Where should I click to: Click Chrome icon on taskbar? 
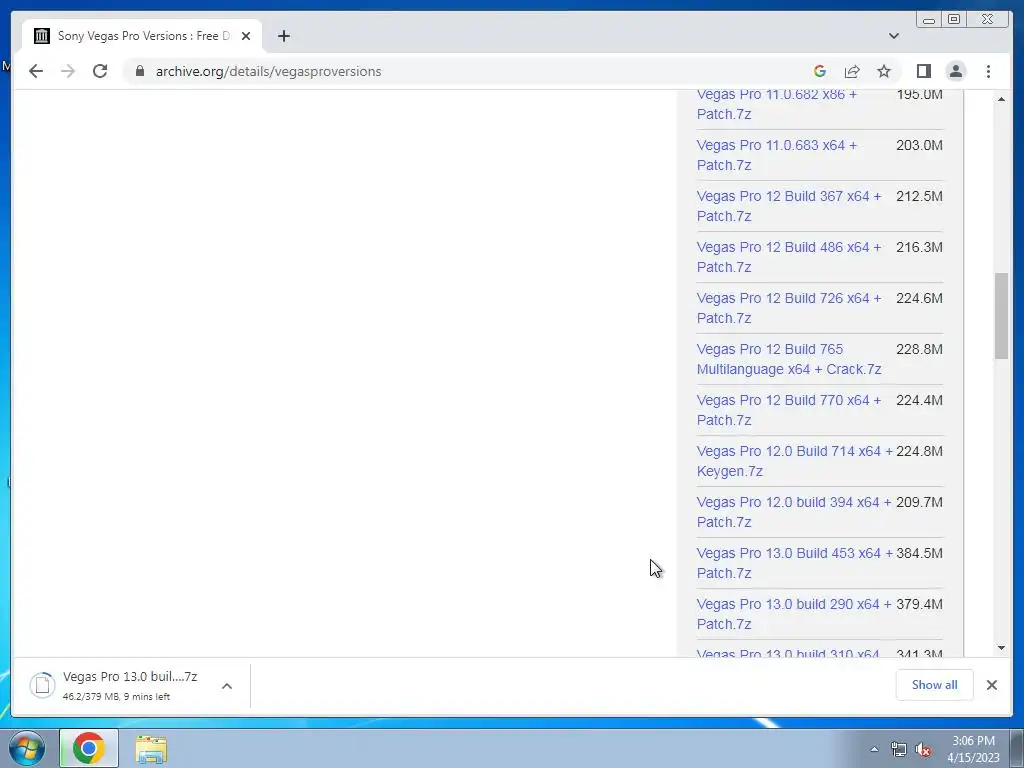89,748
